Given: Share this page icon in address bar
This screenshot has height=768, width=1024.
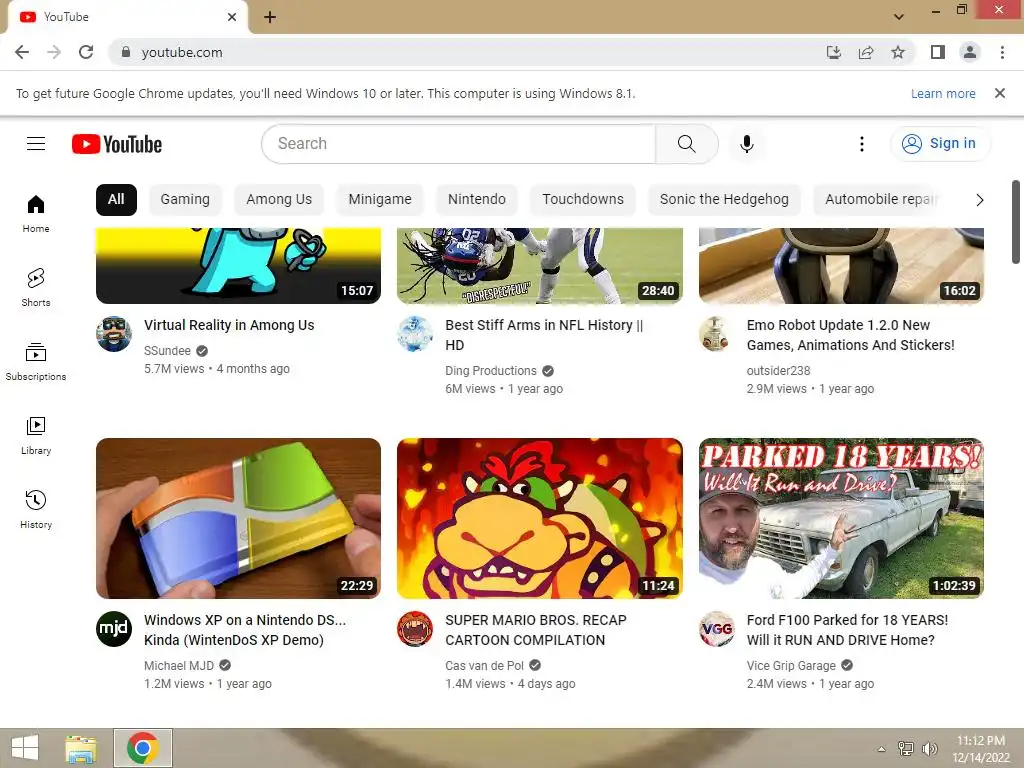Looking at the screenshot, I should (866, 52).
